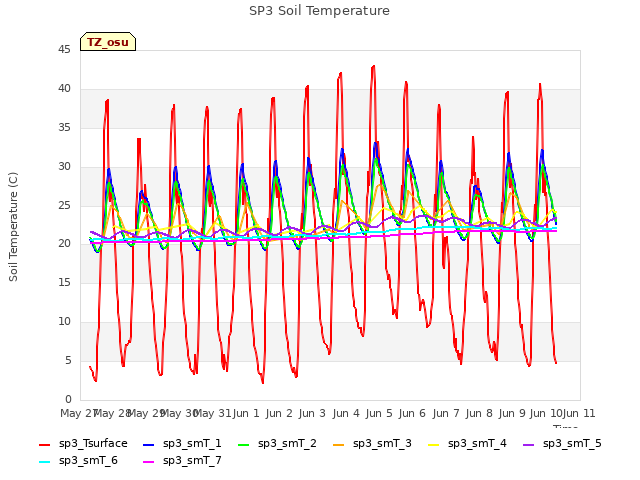This screenshot has height=480, width=640.
Task: Click the sp3_smT_4 legend entry
Action: tap(467, 444)
